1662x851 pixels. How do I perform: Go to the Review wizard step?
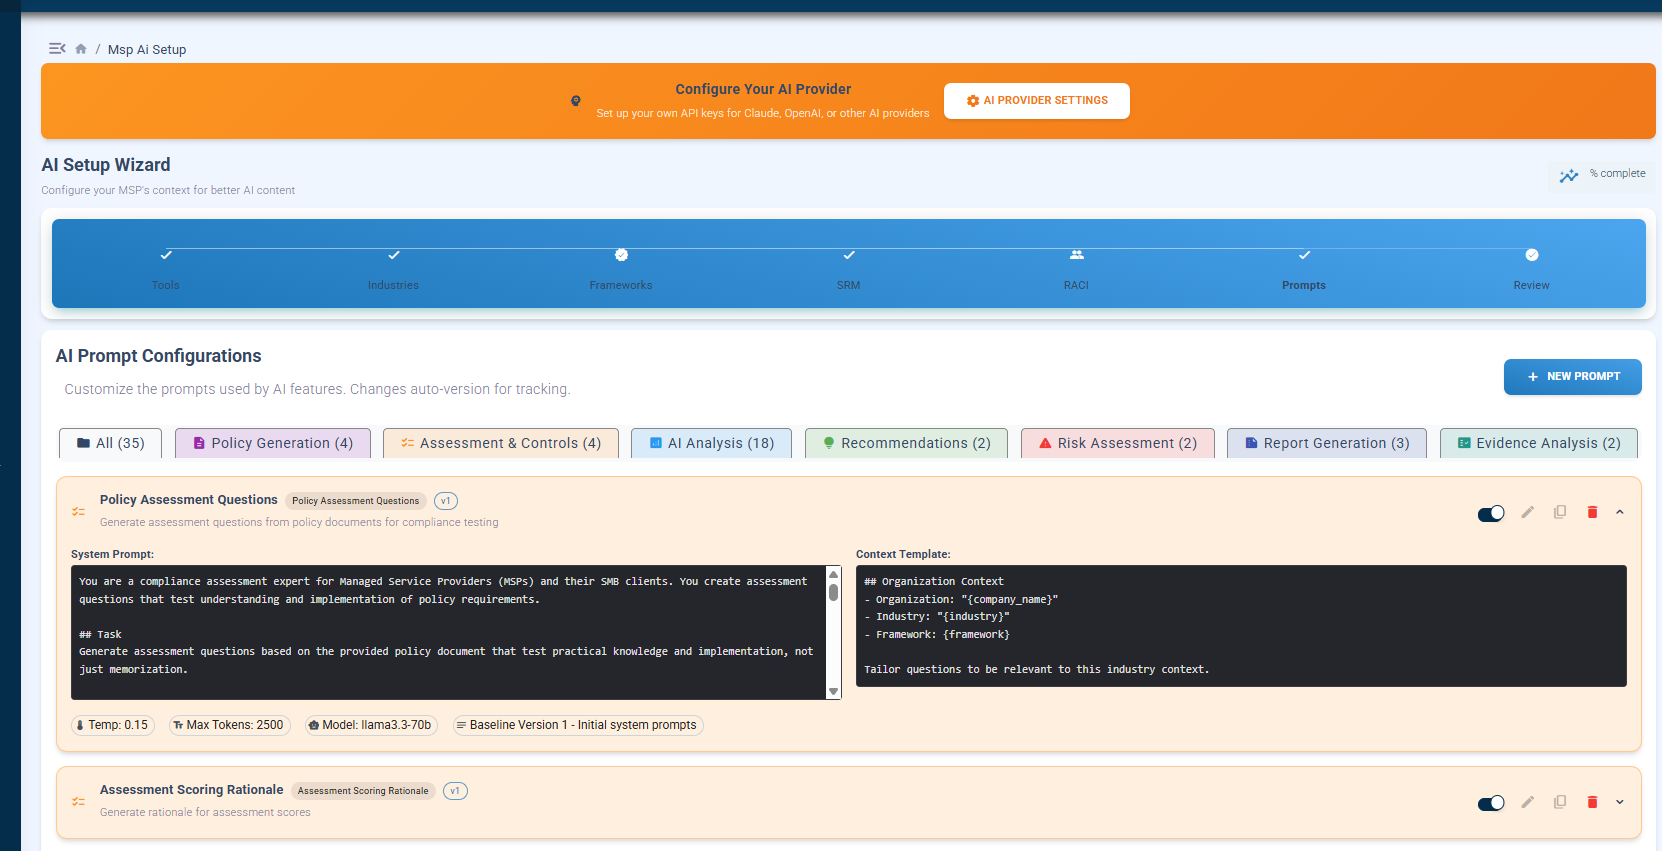coord(1532,270)
